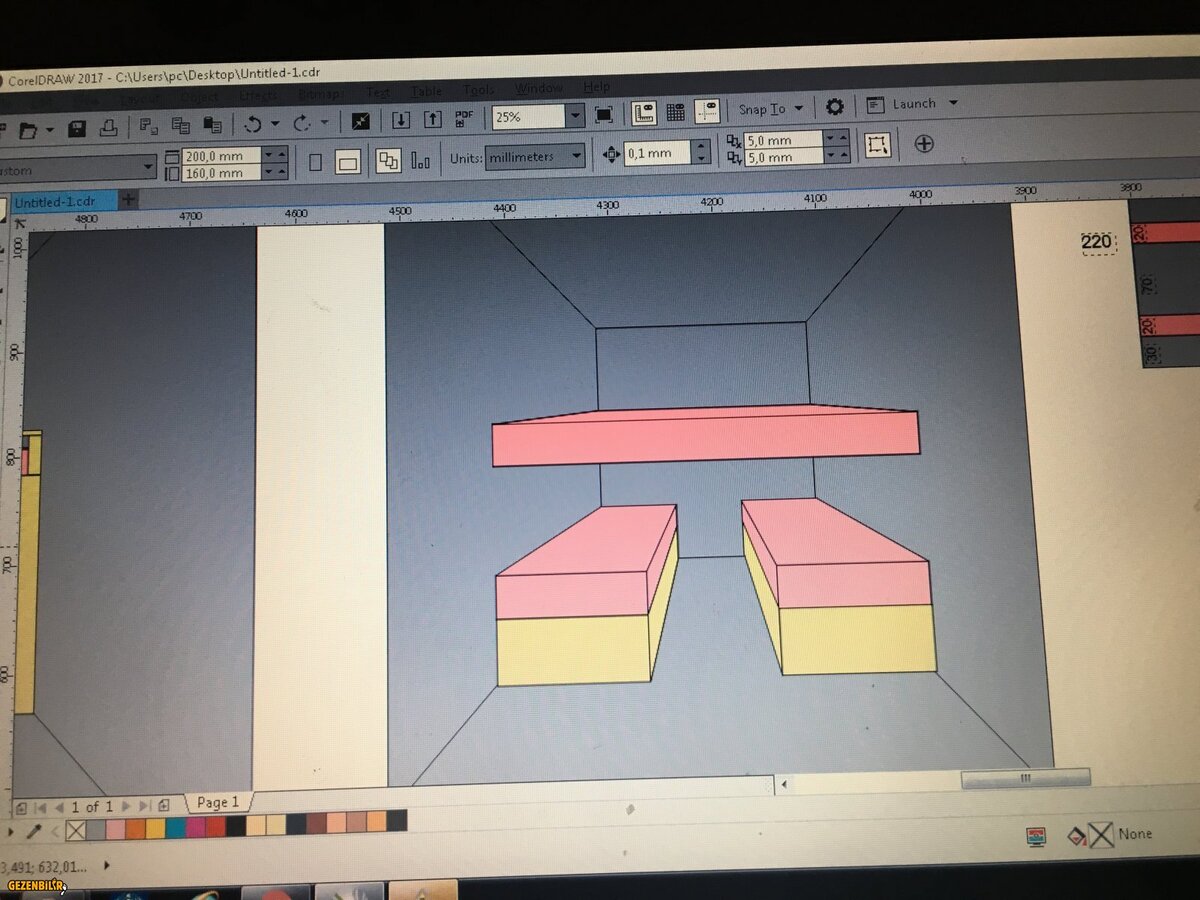This screenshot has height=900, width=1200.
Task: Expand the Units millimeters dropdown
Action: (x=576, y=156)
